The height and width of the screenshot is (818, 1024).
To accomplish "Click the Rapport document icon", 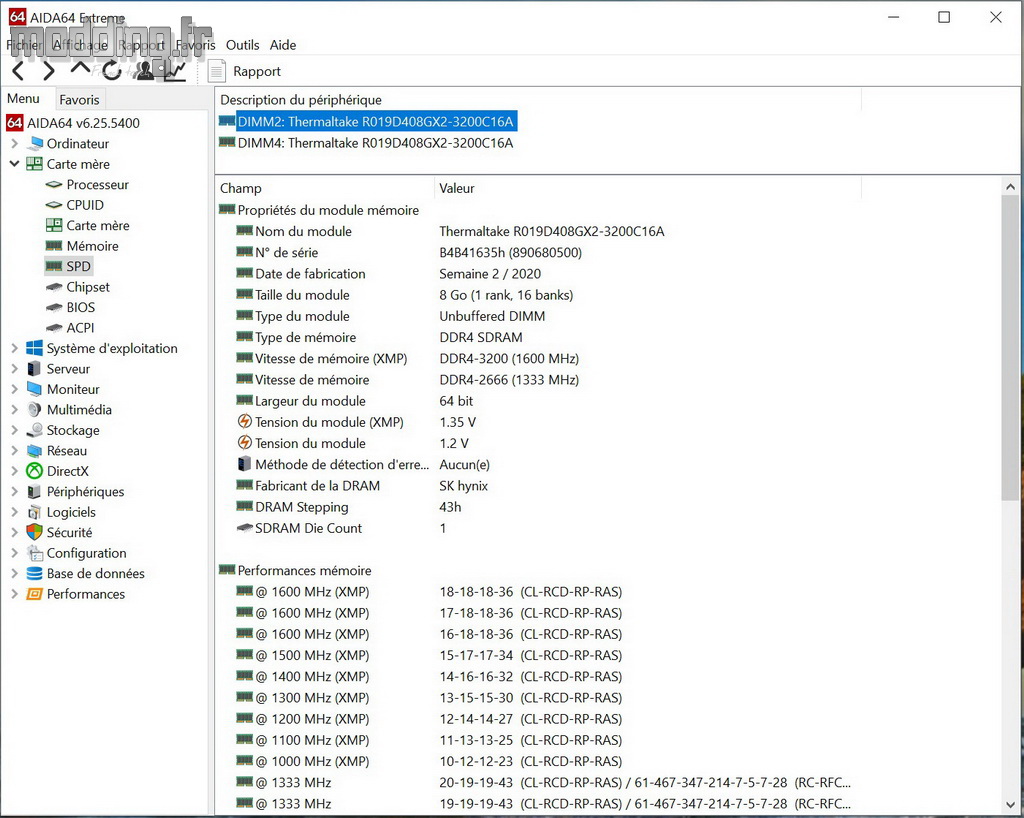I will (x=217, y=71).
